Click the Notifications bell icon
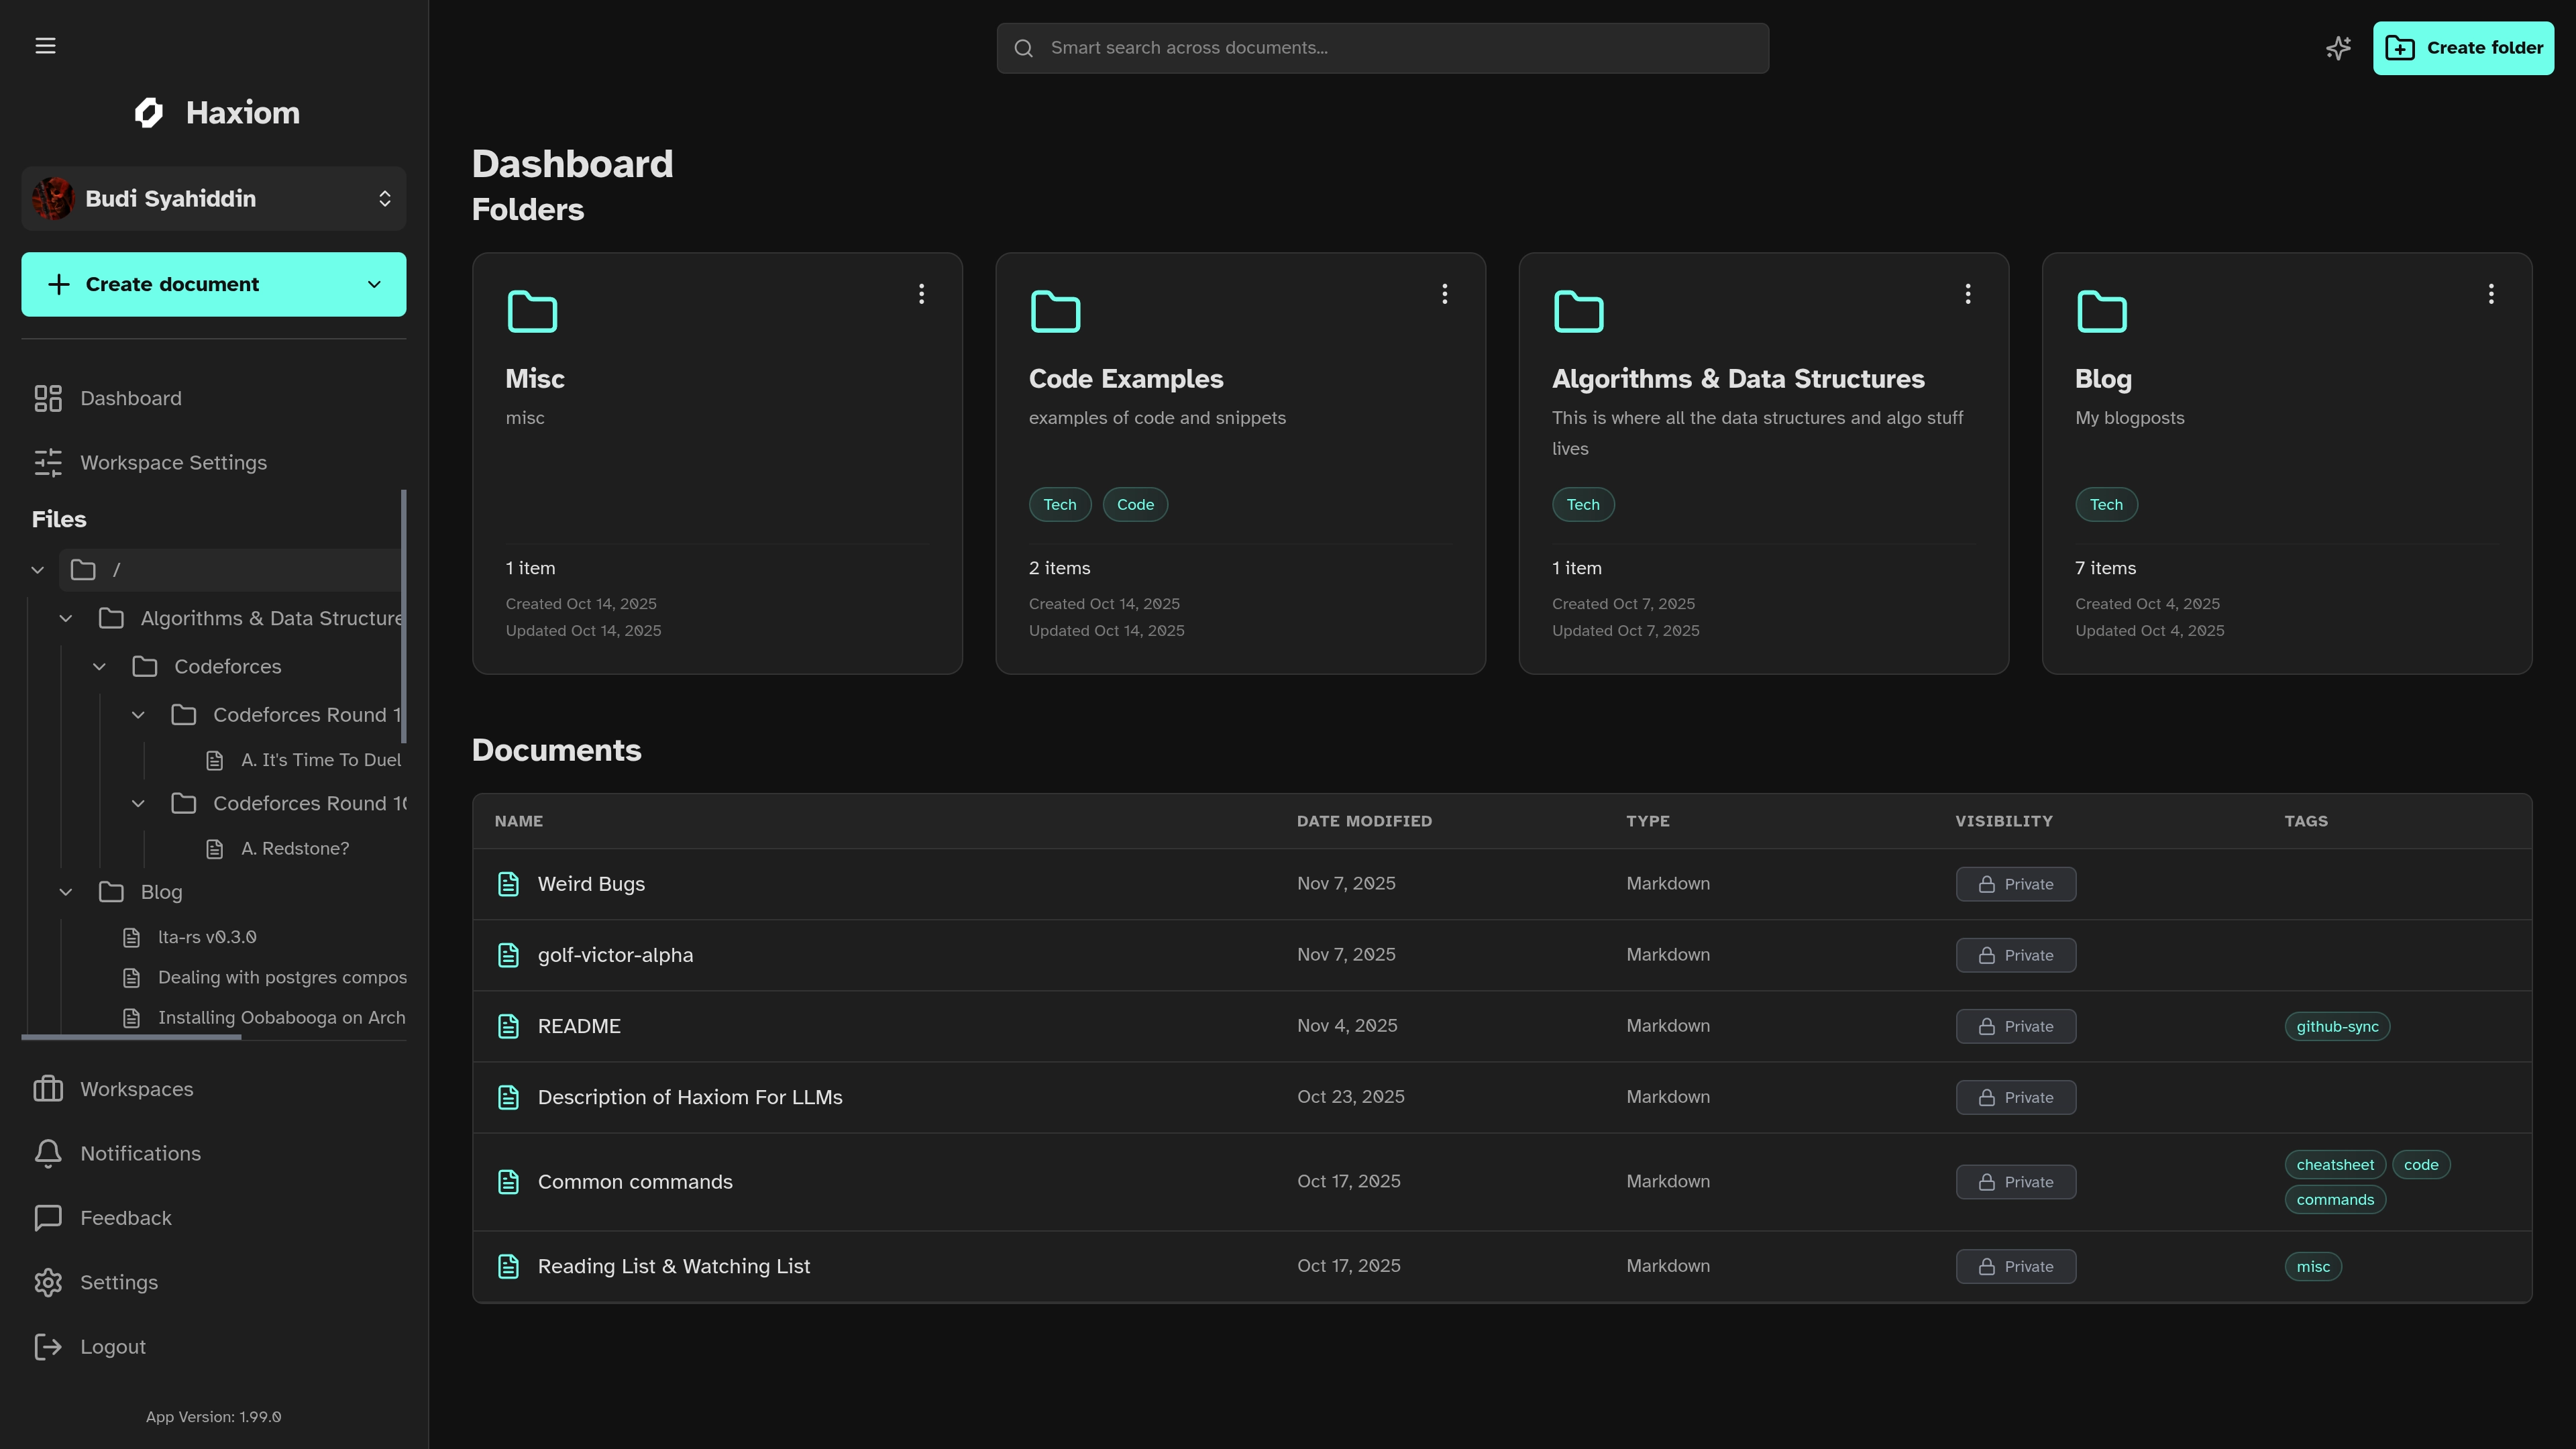Image resolution: width=2576 pixels, height=1449 pixels. (x=48, y=1153)
